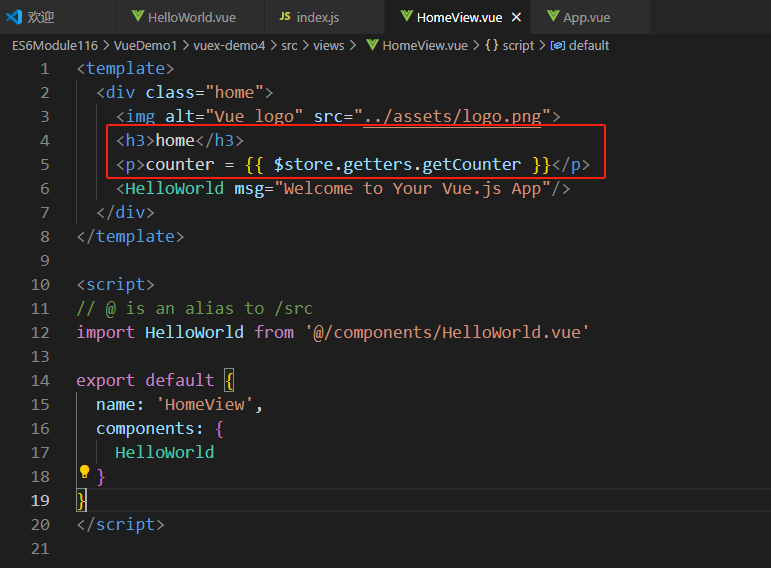This screenshot has width=771, height=568.
Task: Click script in the breadcrumb
Action: 518,46
